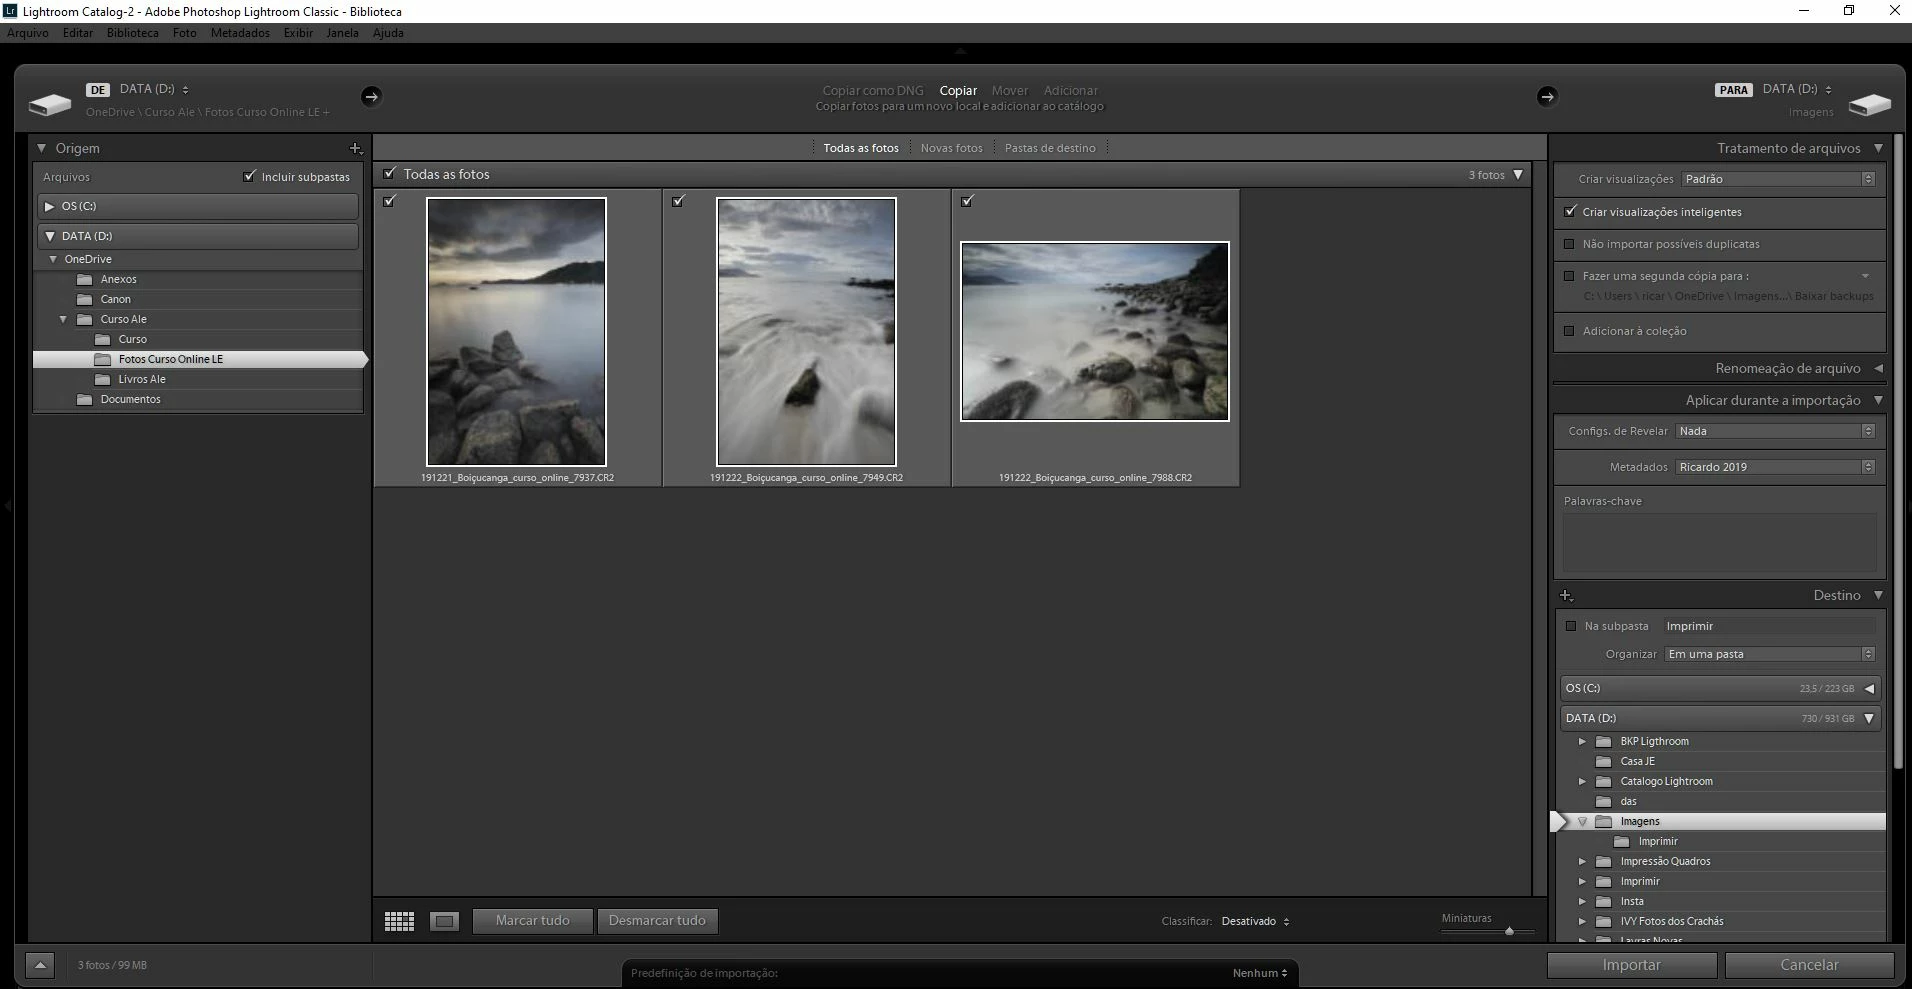Switch to the Novas fotos tab
The width and height of the screenshot is (1912, 989).
click(951, 148)
